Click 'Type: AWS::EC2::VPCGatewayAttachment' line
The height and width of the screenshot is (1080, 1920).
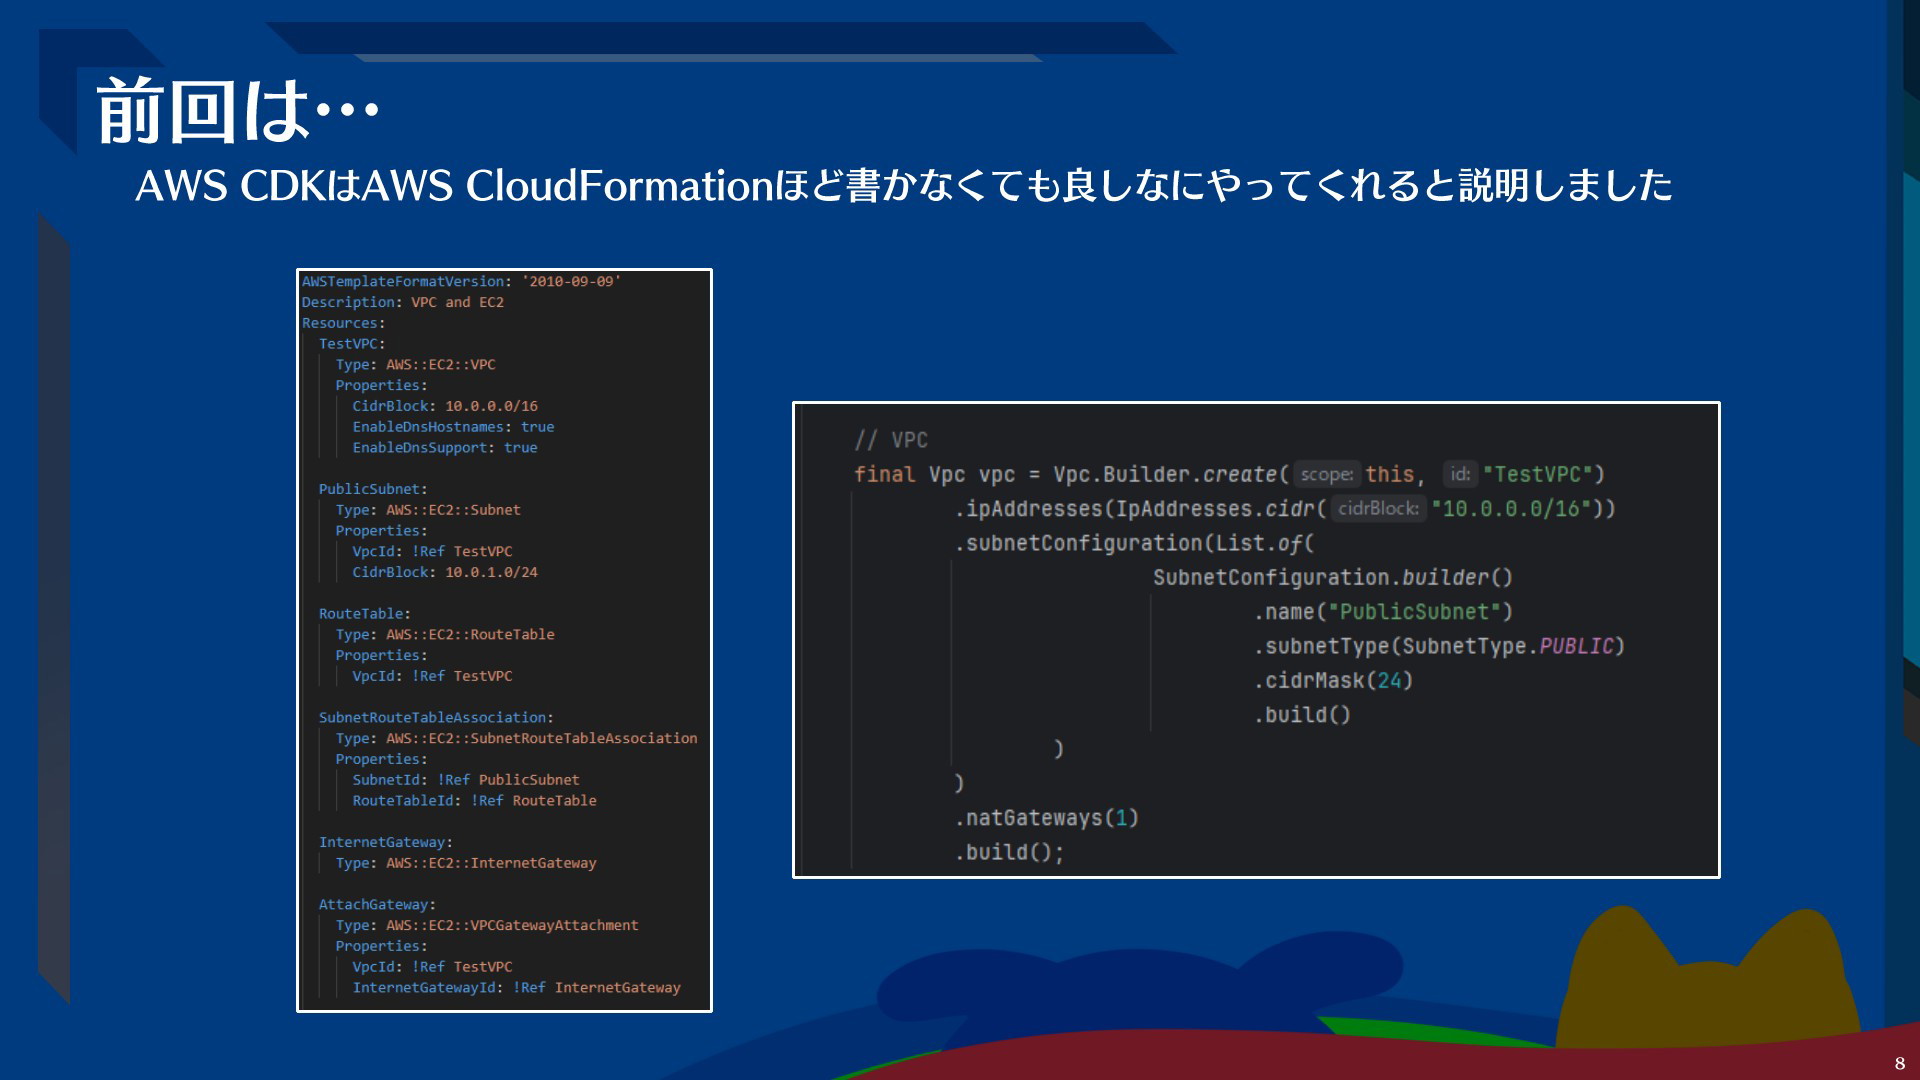pos(487,926)
